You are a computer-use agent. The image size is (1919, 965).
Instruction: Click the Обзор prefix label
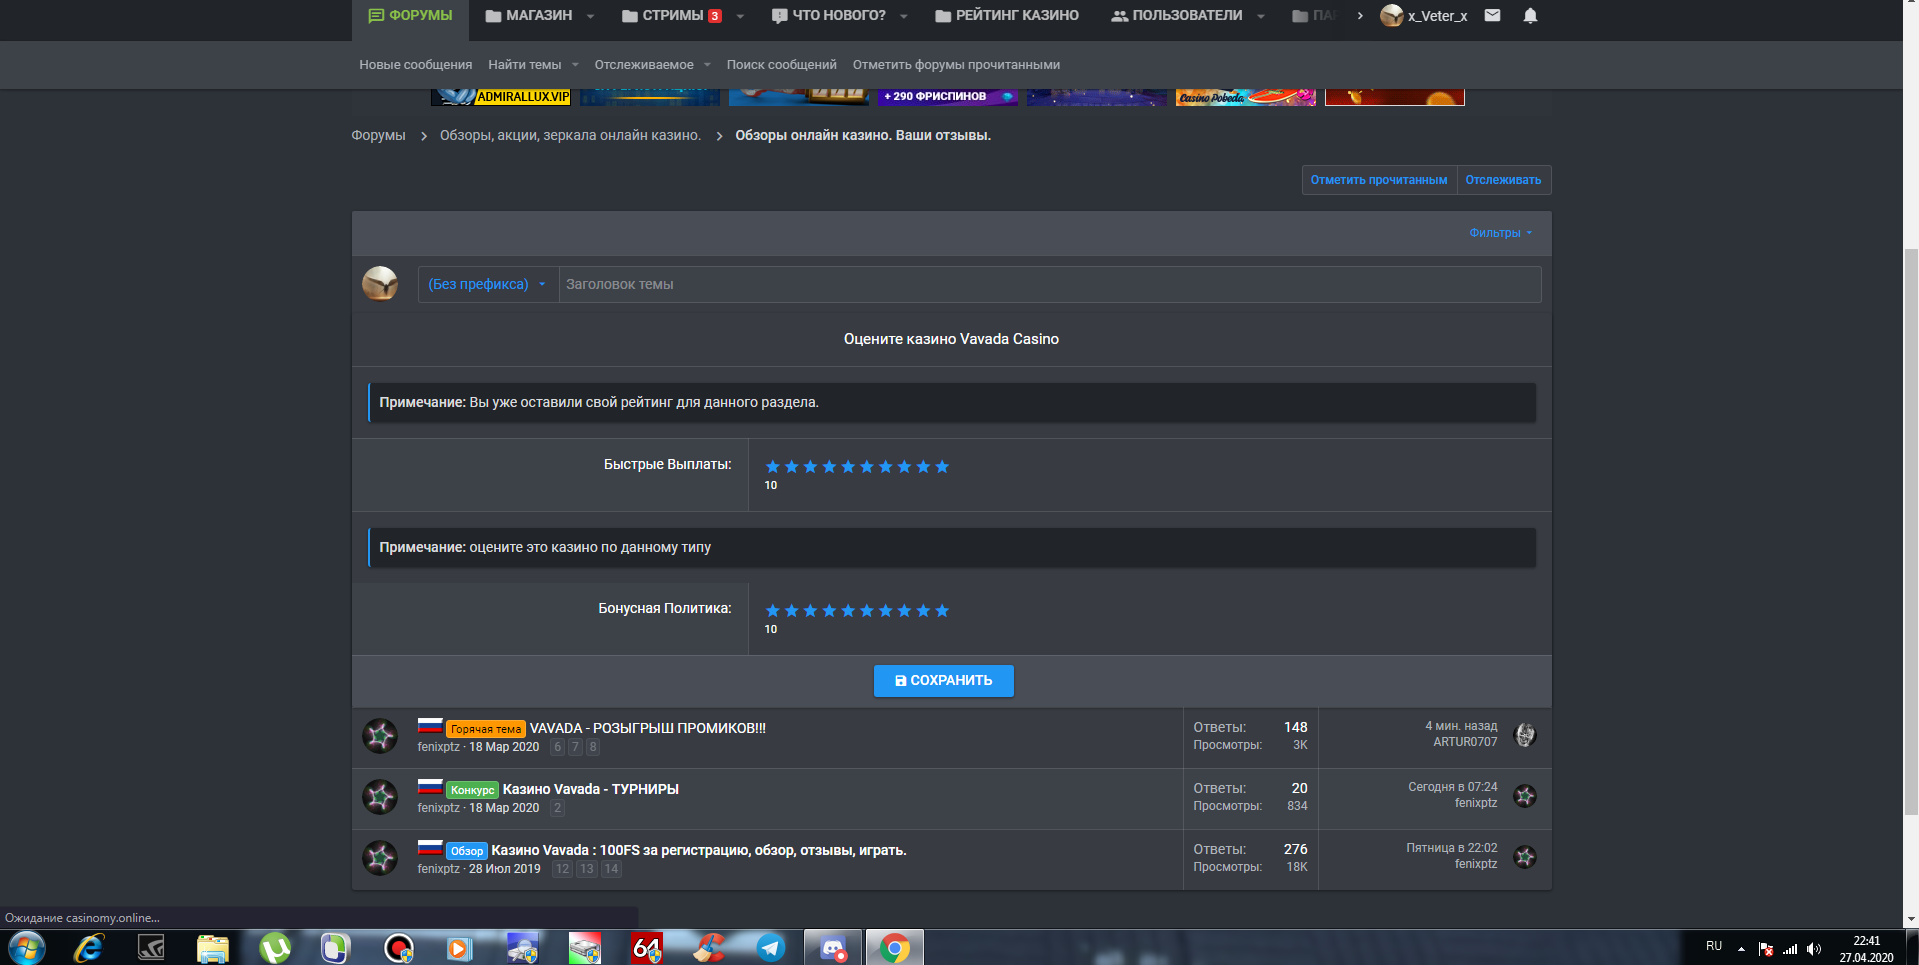click(467, 851)
